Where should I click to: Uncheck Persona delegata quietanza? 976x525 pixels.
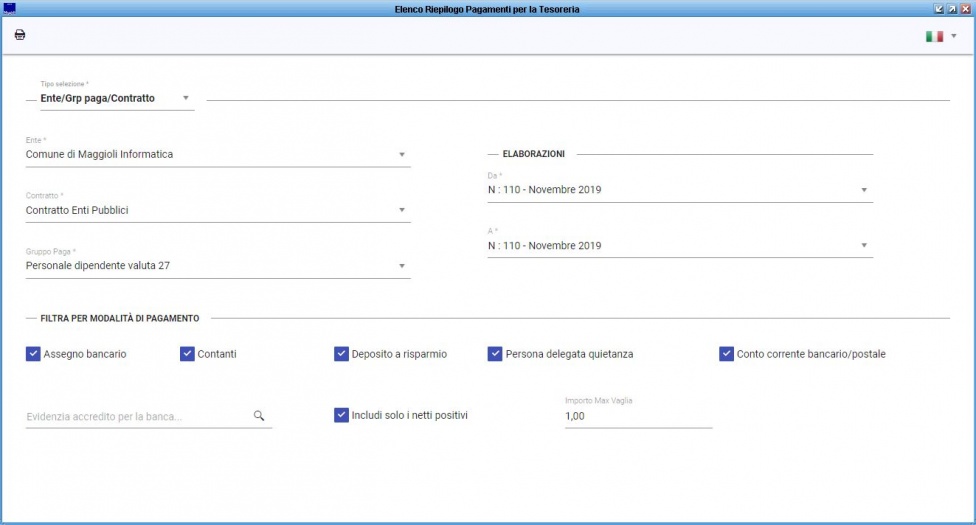point(495,354)
